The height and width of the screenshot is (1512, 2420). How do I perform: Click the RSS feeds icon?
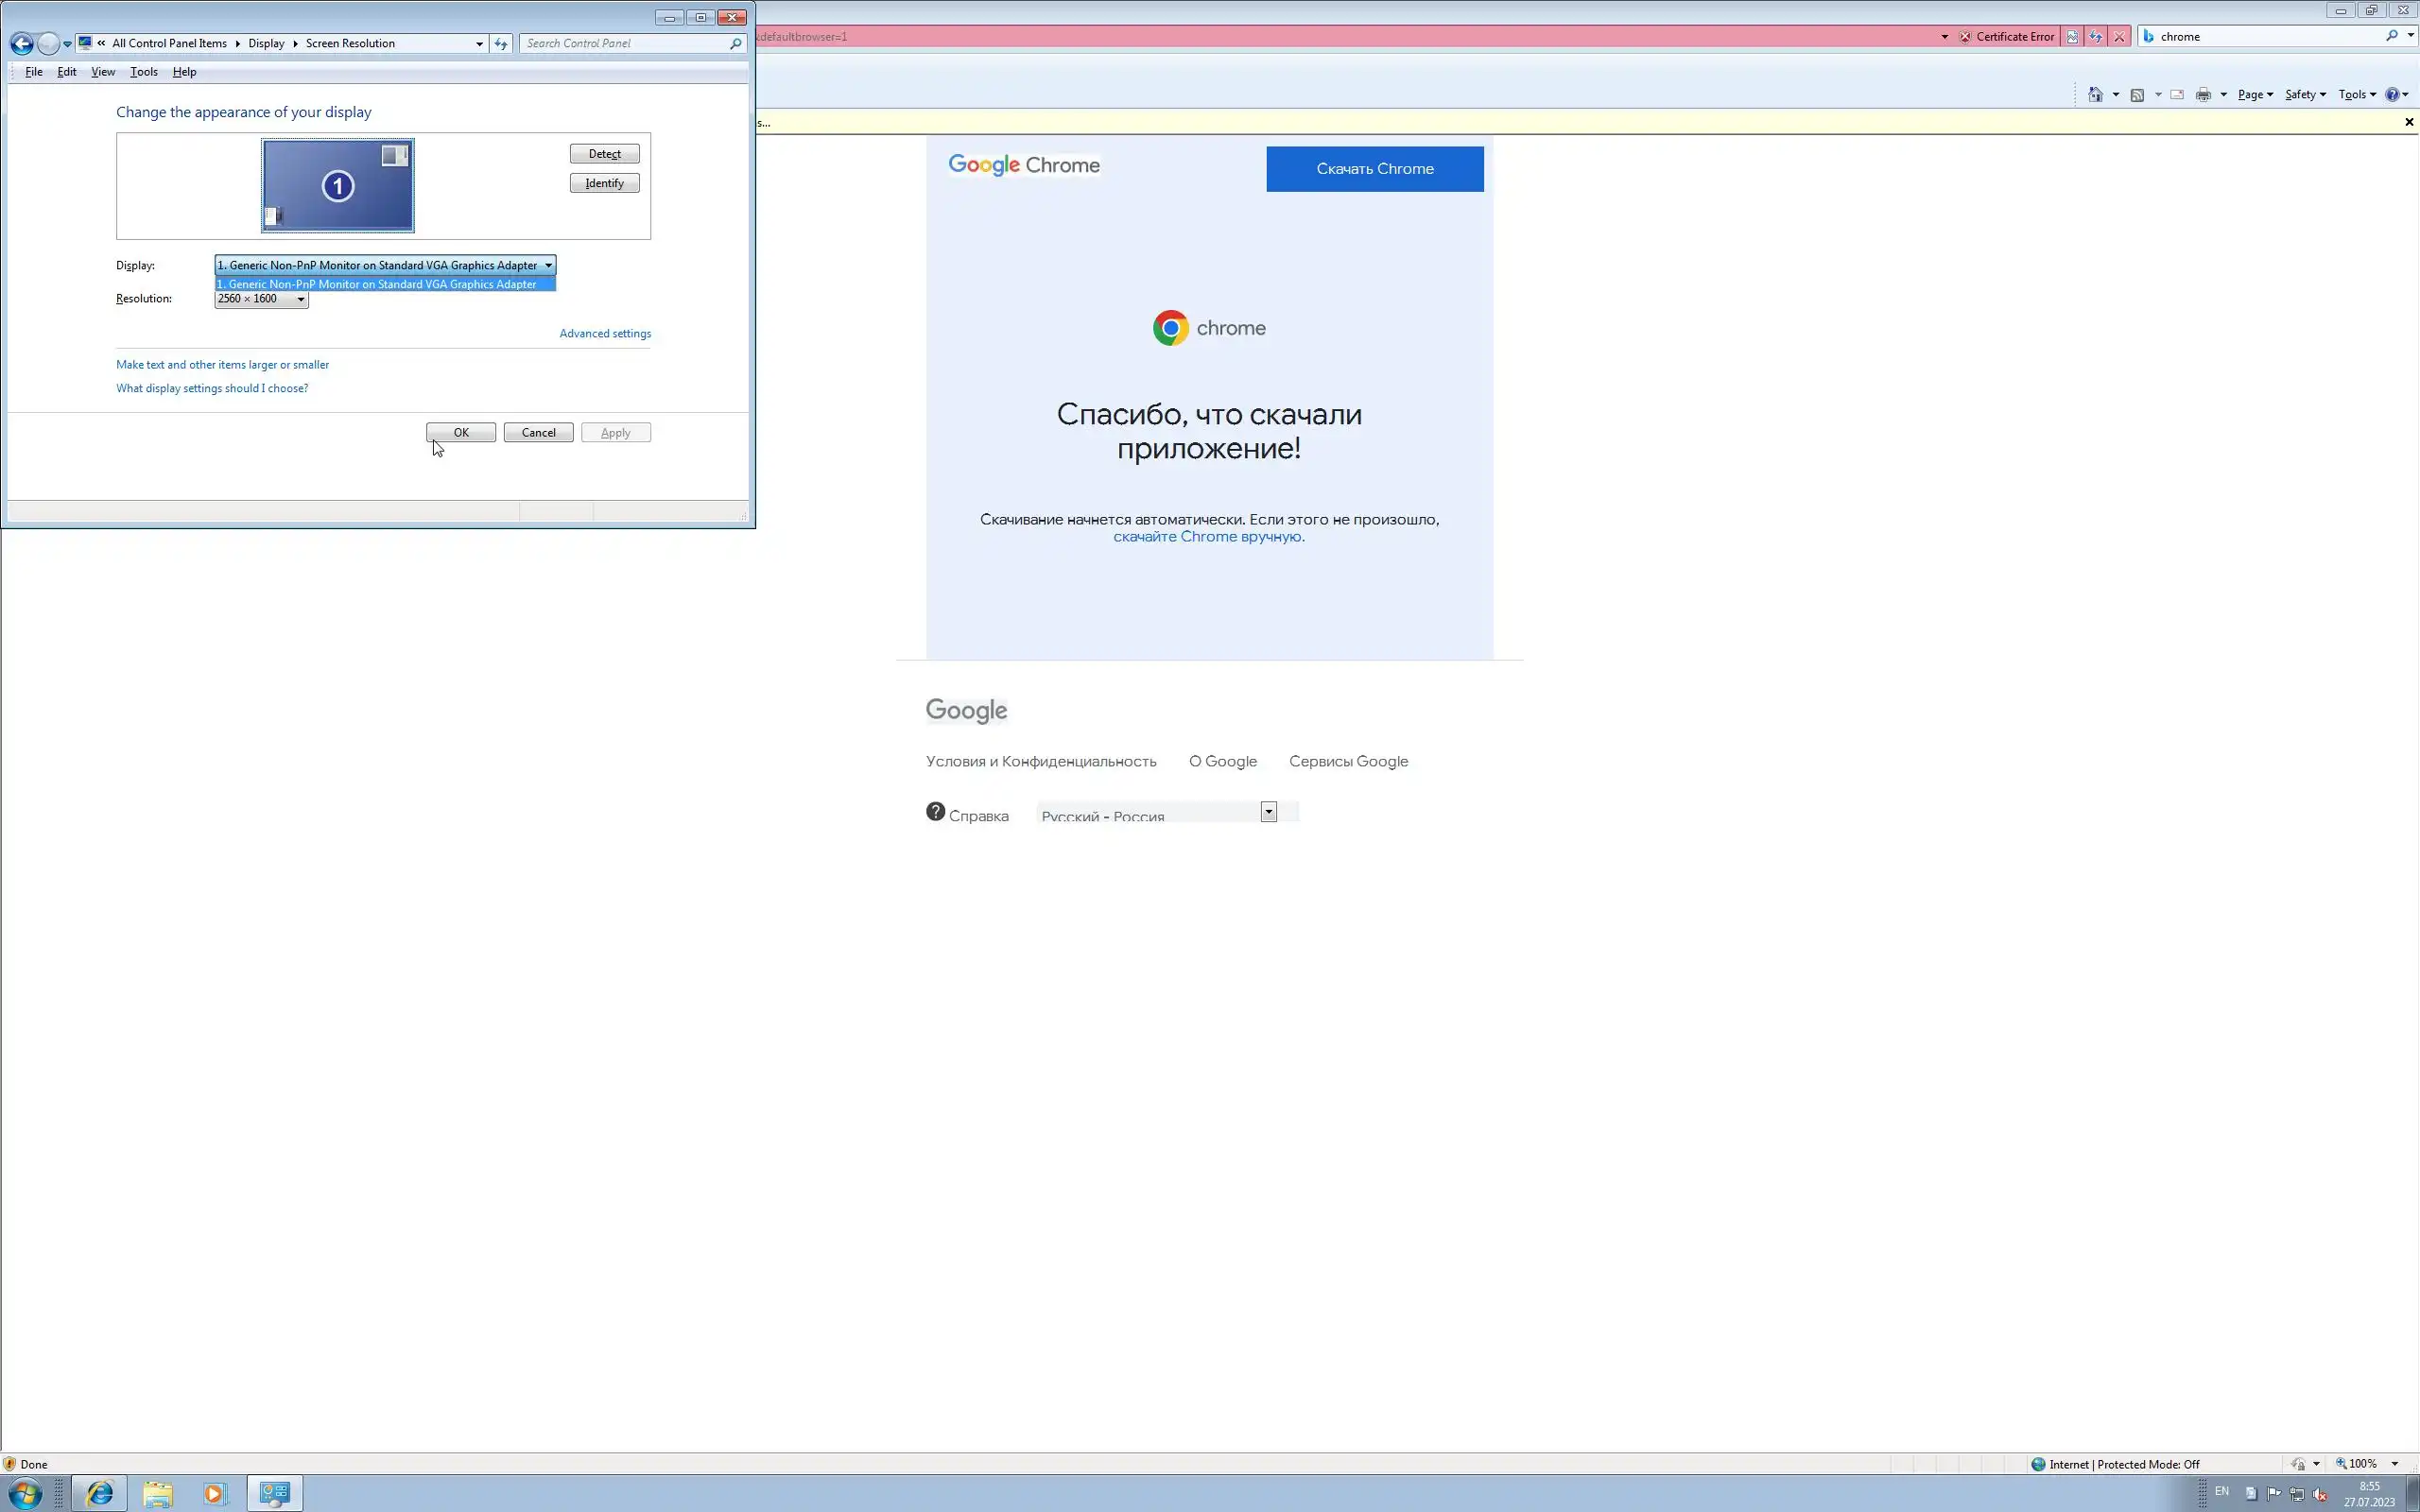coord(2137,95)
